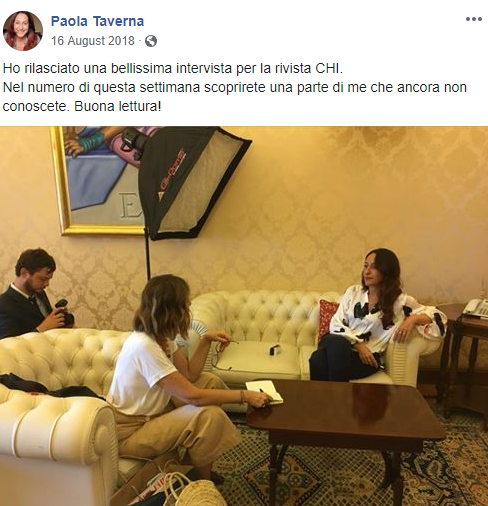Screen dimensions: 488x506
Task: Open the 16 August 2018 post timestamp
Action: tap(93, 41)
